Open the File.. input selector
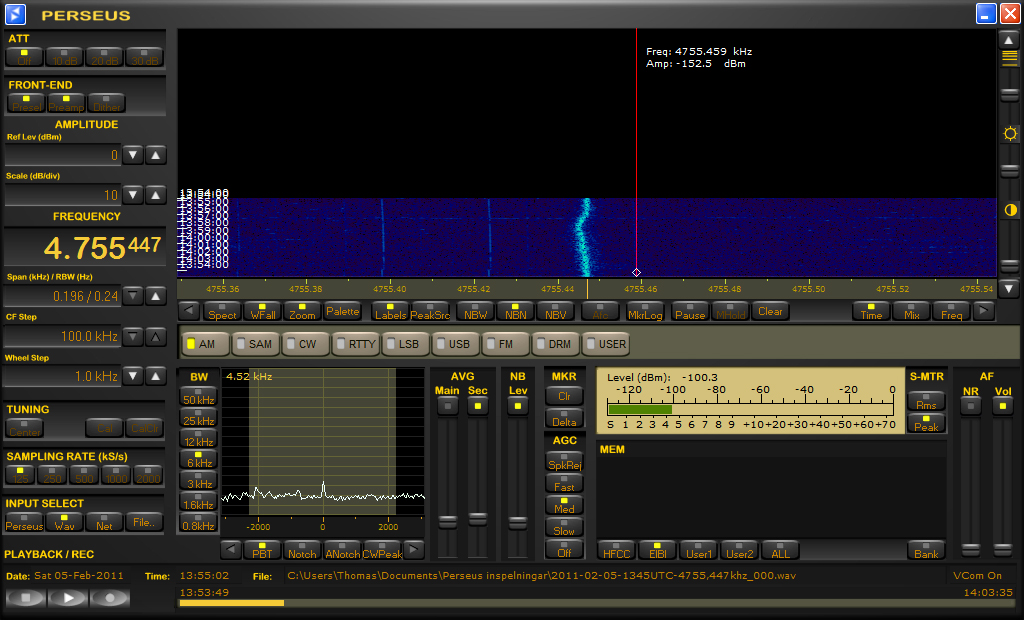Viewport: 1024px width, 620px height. (x=144, y=521)
